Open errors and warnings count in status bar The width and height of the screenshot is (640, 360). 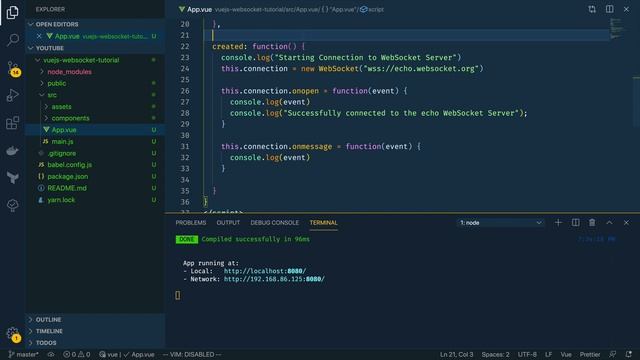coord(77,354)
